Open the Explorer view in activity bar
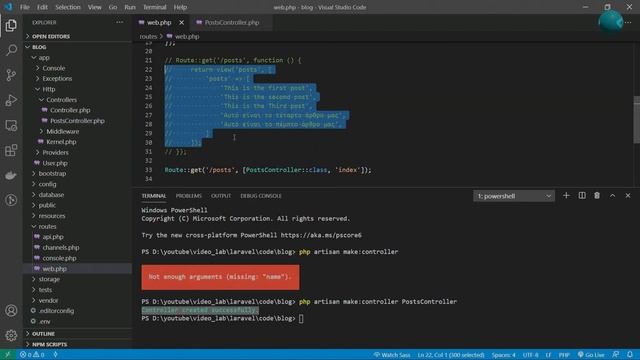Screen dimensions: 640x360 click(x=11, y=25)
